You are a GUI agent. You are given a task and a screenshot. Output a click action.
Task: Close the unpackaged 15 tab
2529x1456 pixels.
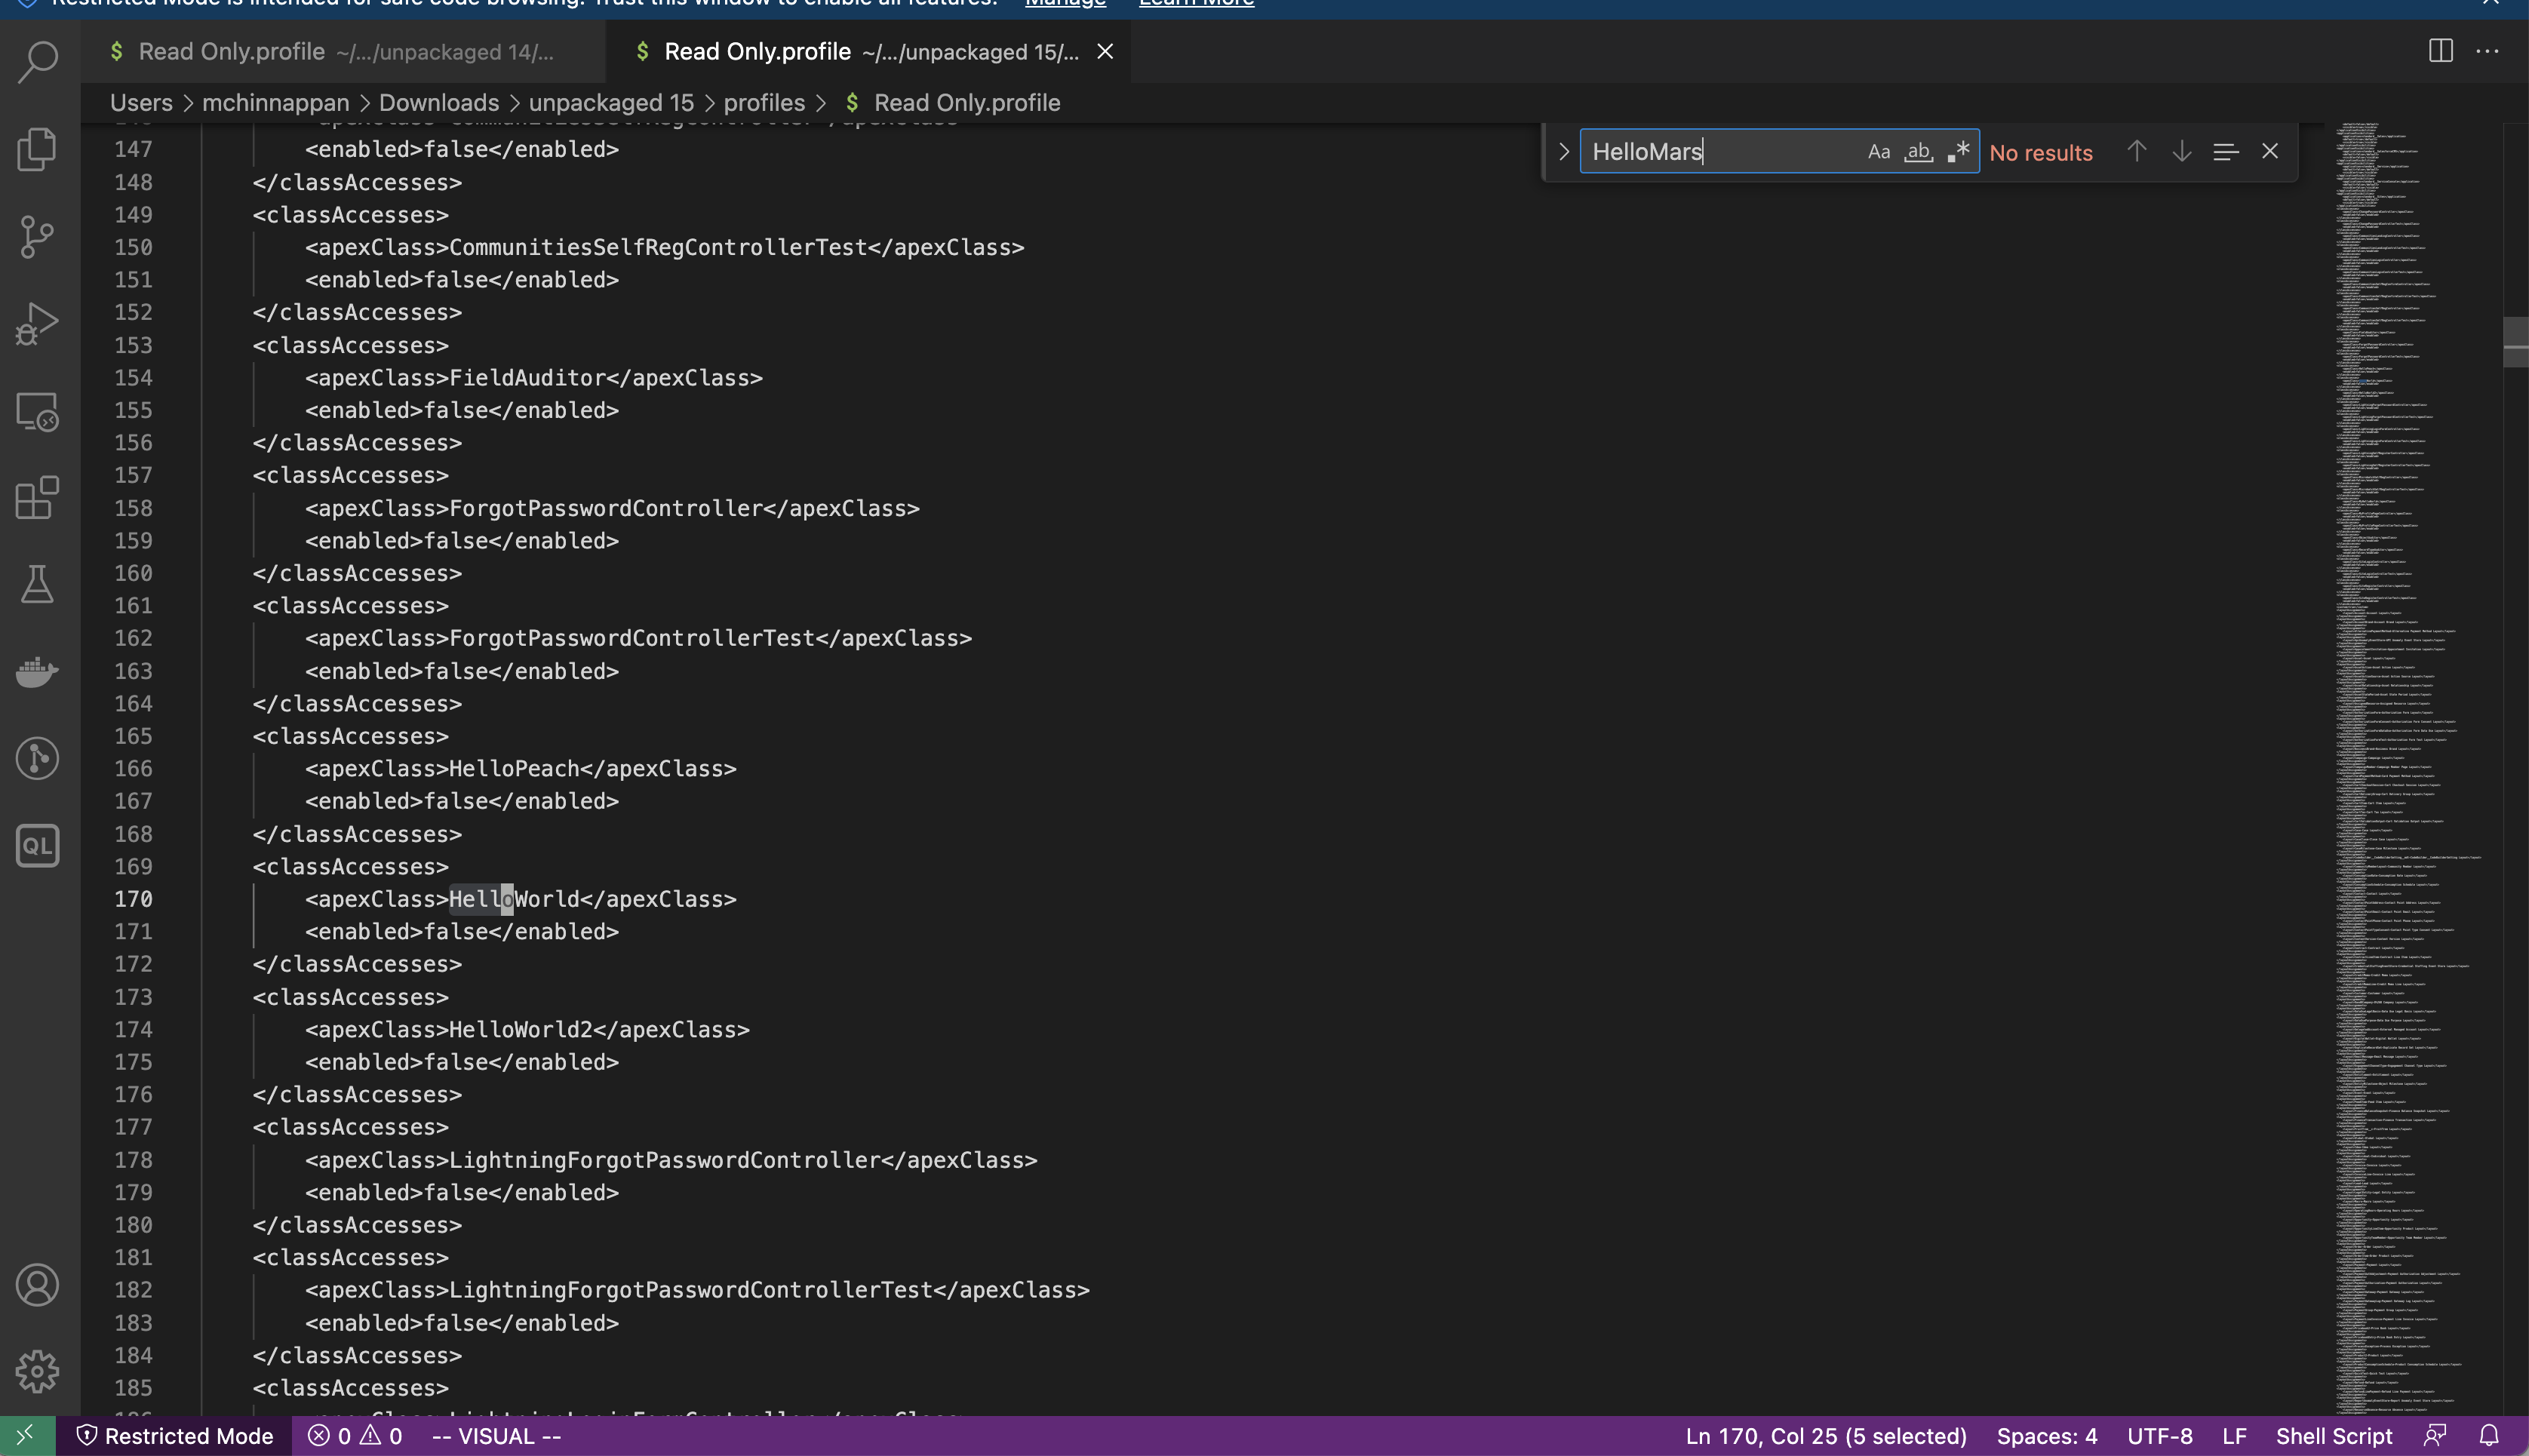coord(1105,51)
